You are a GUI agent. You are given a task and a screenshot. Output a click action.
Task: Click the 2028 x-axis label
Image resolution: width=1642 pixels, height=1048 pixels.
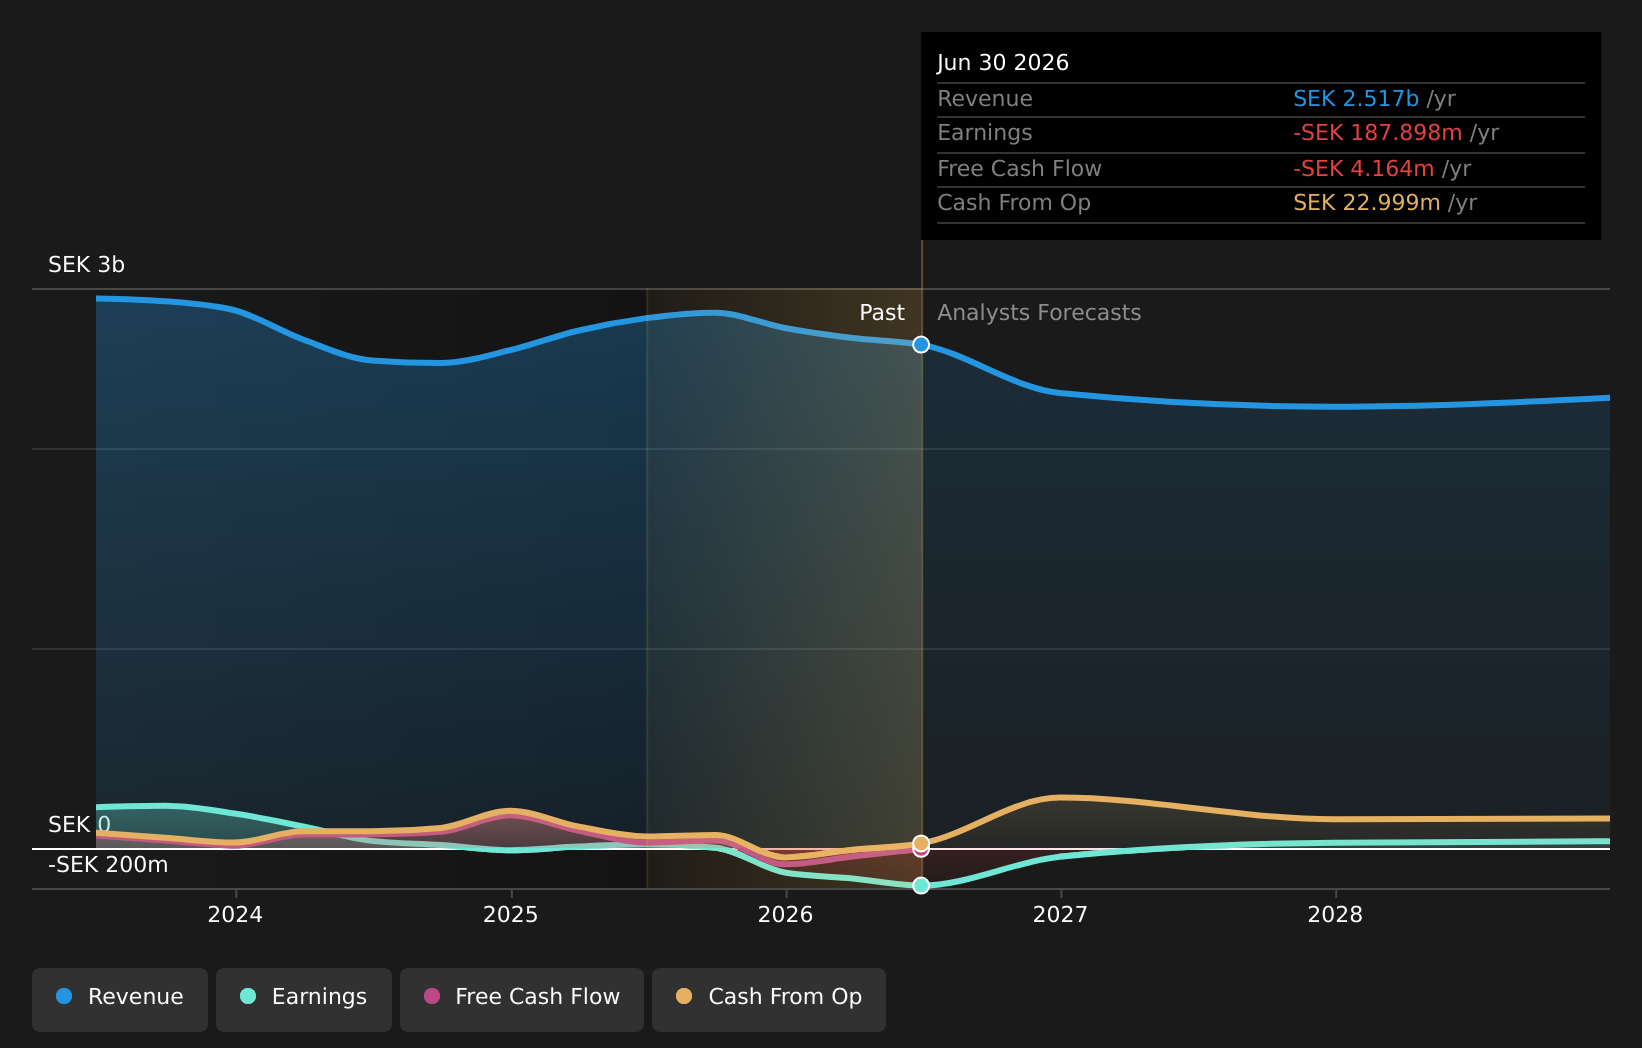pyautogui.click(x=1335, y=915)
